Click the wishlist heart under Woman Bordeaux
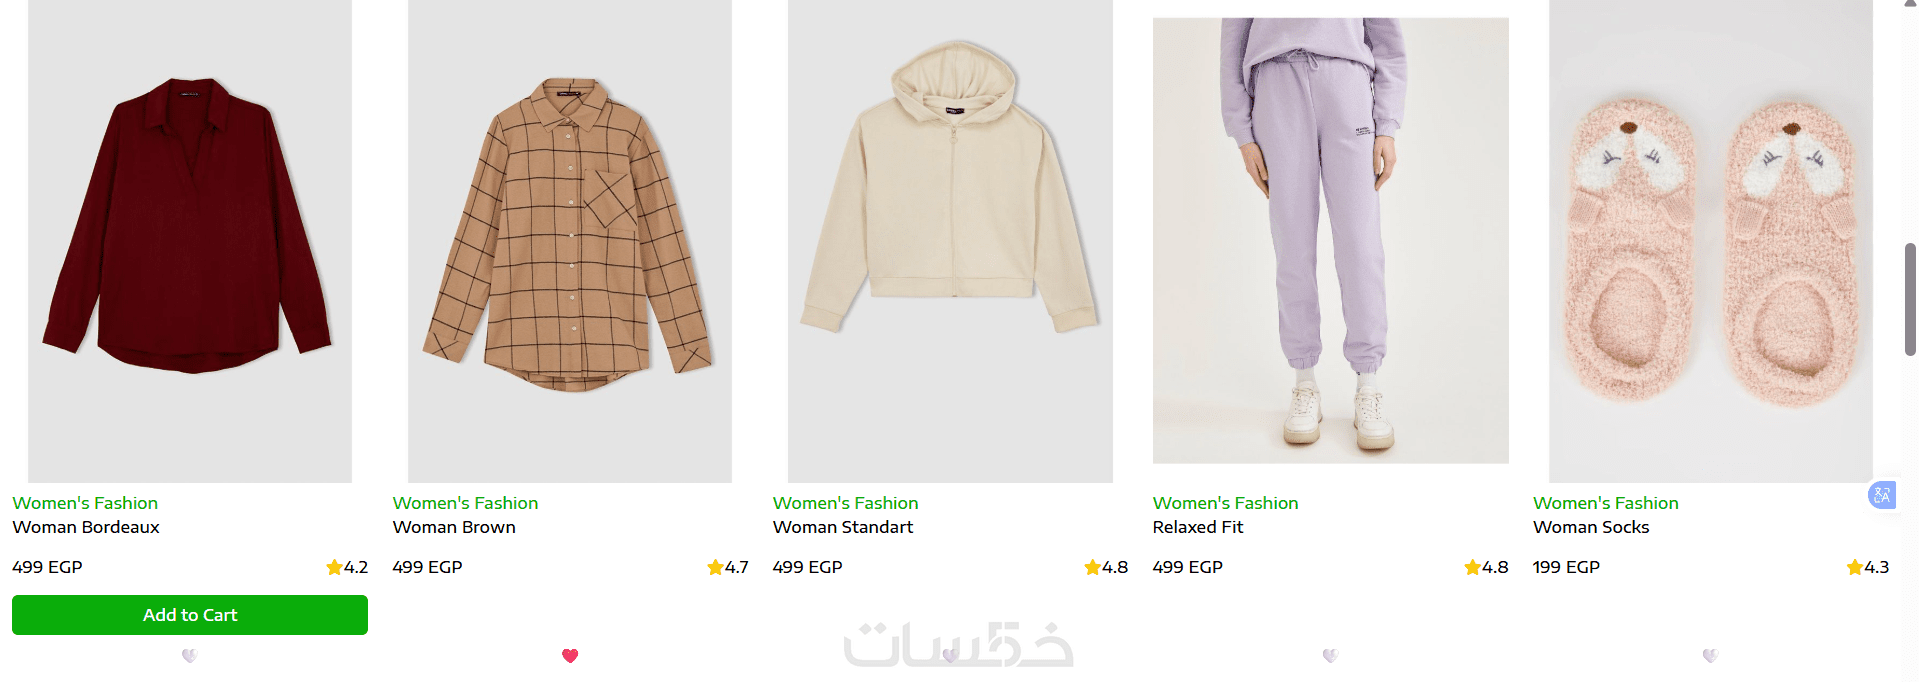1919x682 pixels. point(190,656)
